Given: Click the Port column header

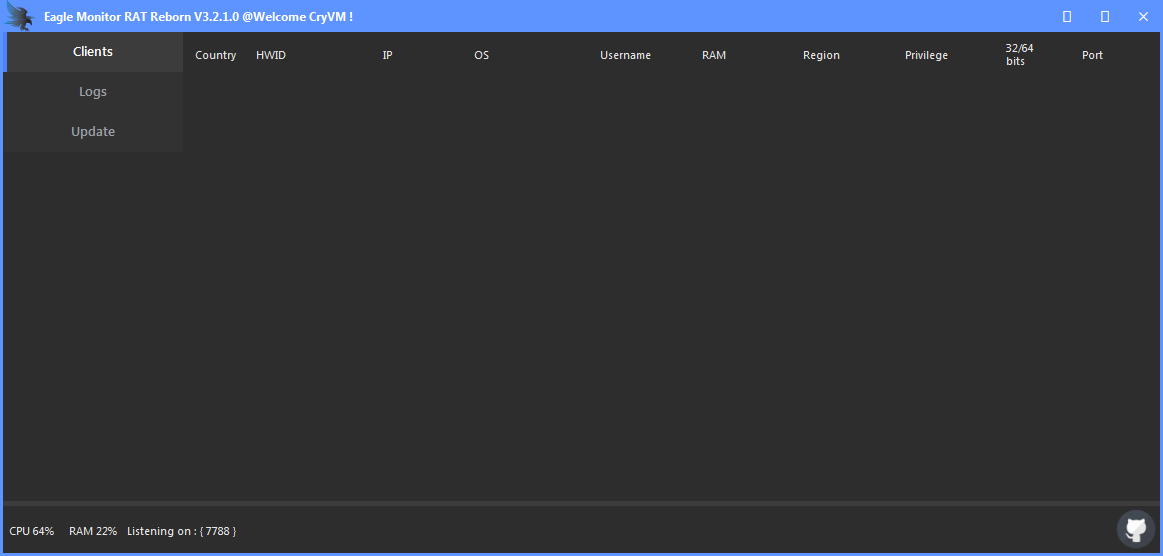Looking at the screenshot, I should [x=1092, y=55].
